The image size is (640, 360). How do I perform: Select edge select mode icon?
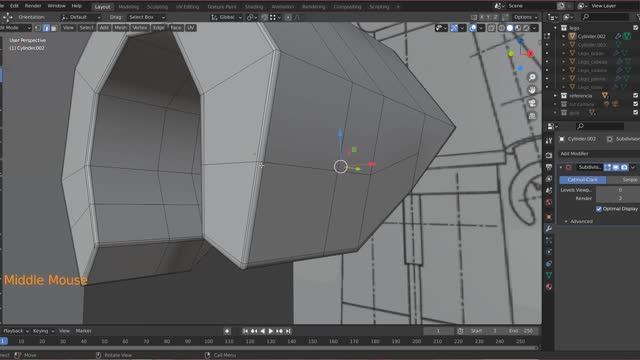point(46,28)
